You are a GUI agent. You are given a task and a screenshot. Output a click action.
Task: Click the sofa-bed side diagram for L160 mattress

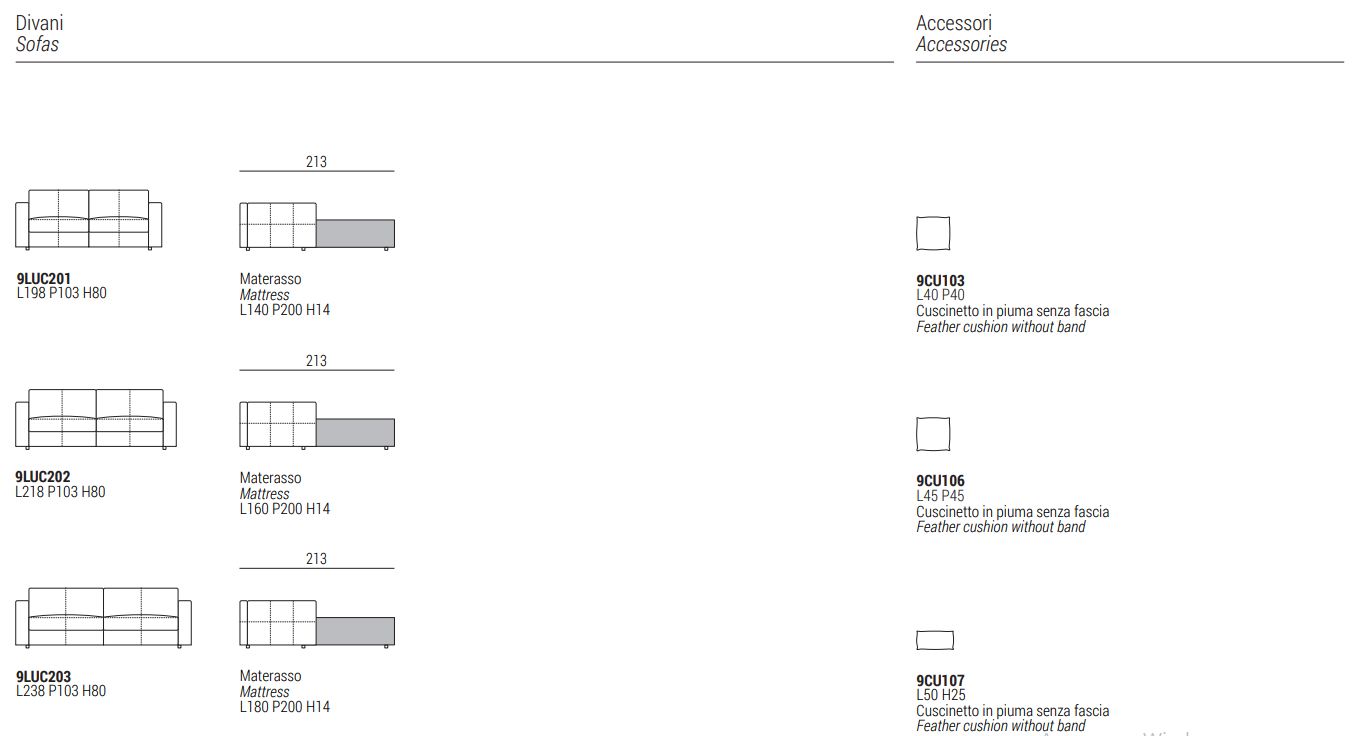(x=317, y=424)
